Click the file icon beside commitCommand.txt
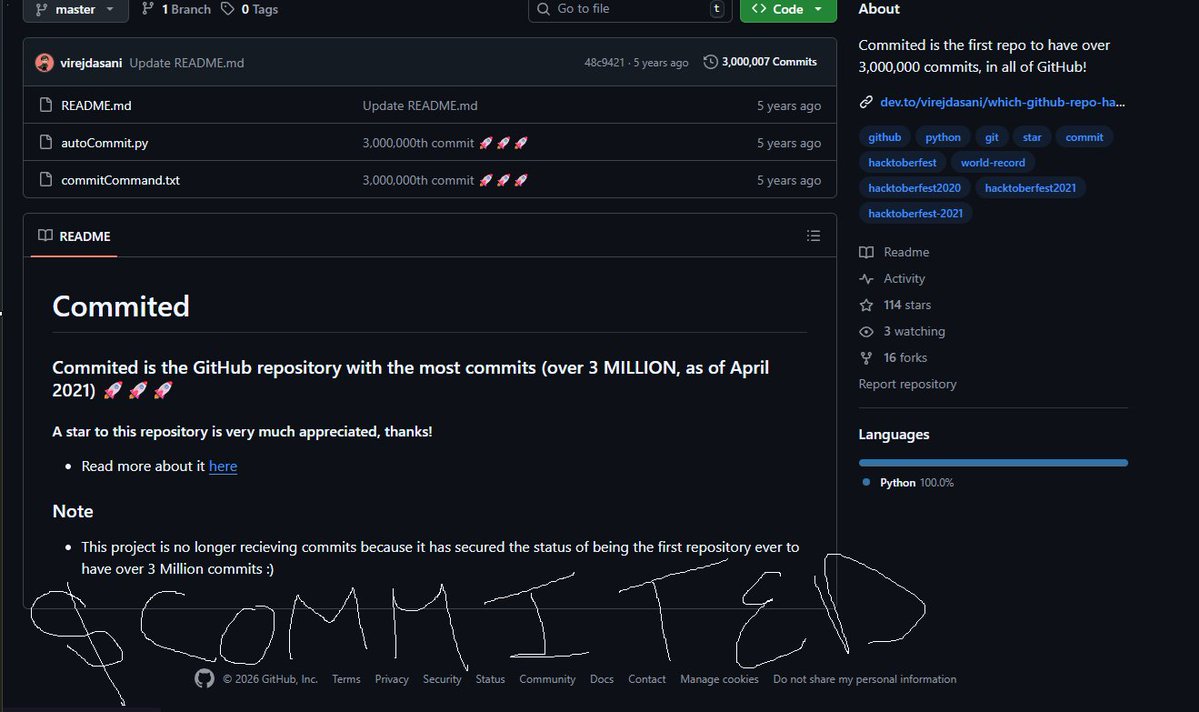 tap(46, 180)
